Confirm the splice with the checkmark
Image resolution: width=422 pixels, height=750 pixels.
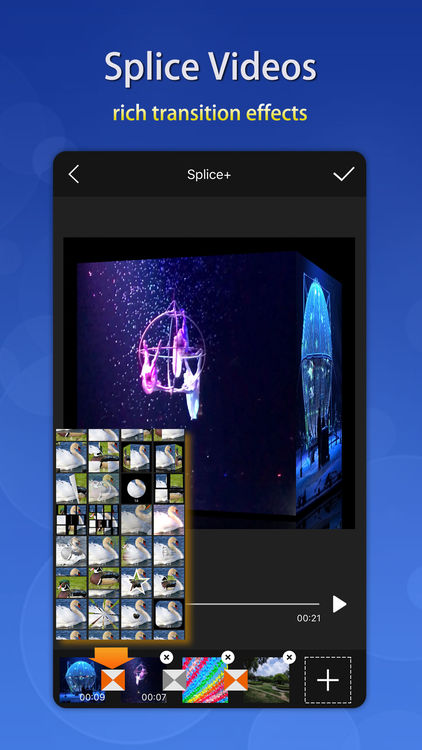click(344, 174)
